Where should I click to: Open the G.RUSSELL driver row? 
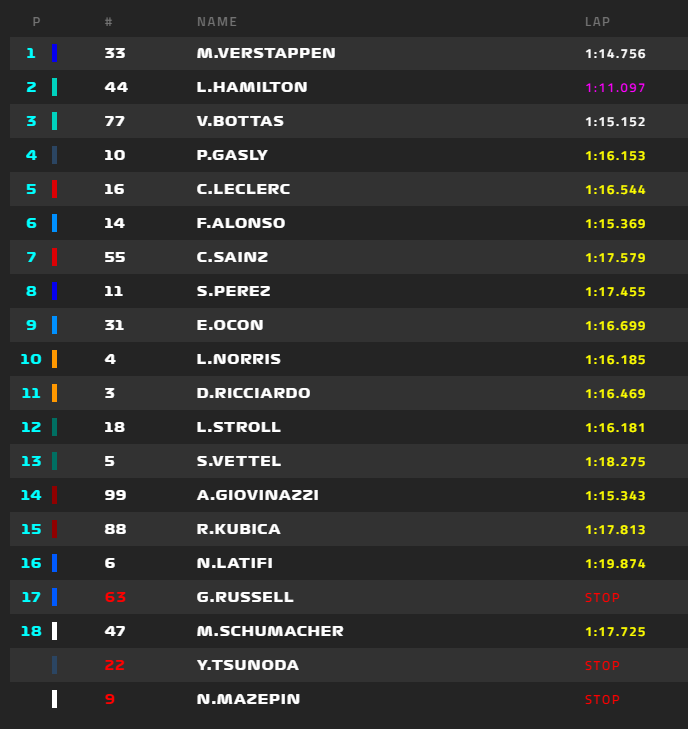tap(349, 597)
